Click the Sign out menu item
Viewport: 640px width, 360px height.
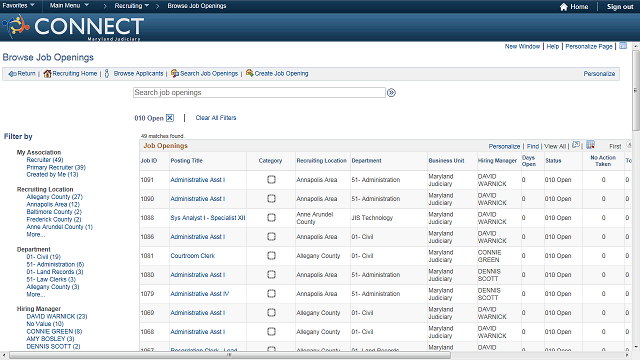pyautogui.click(x=620, y=7)
